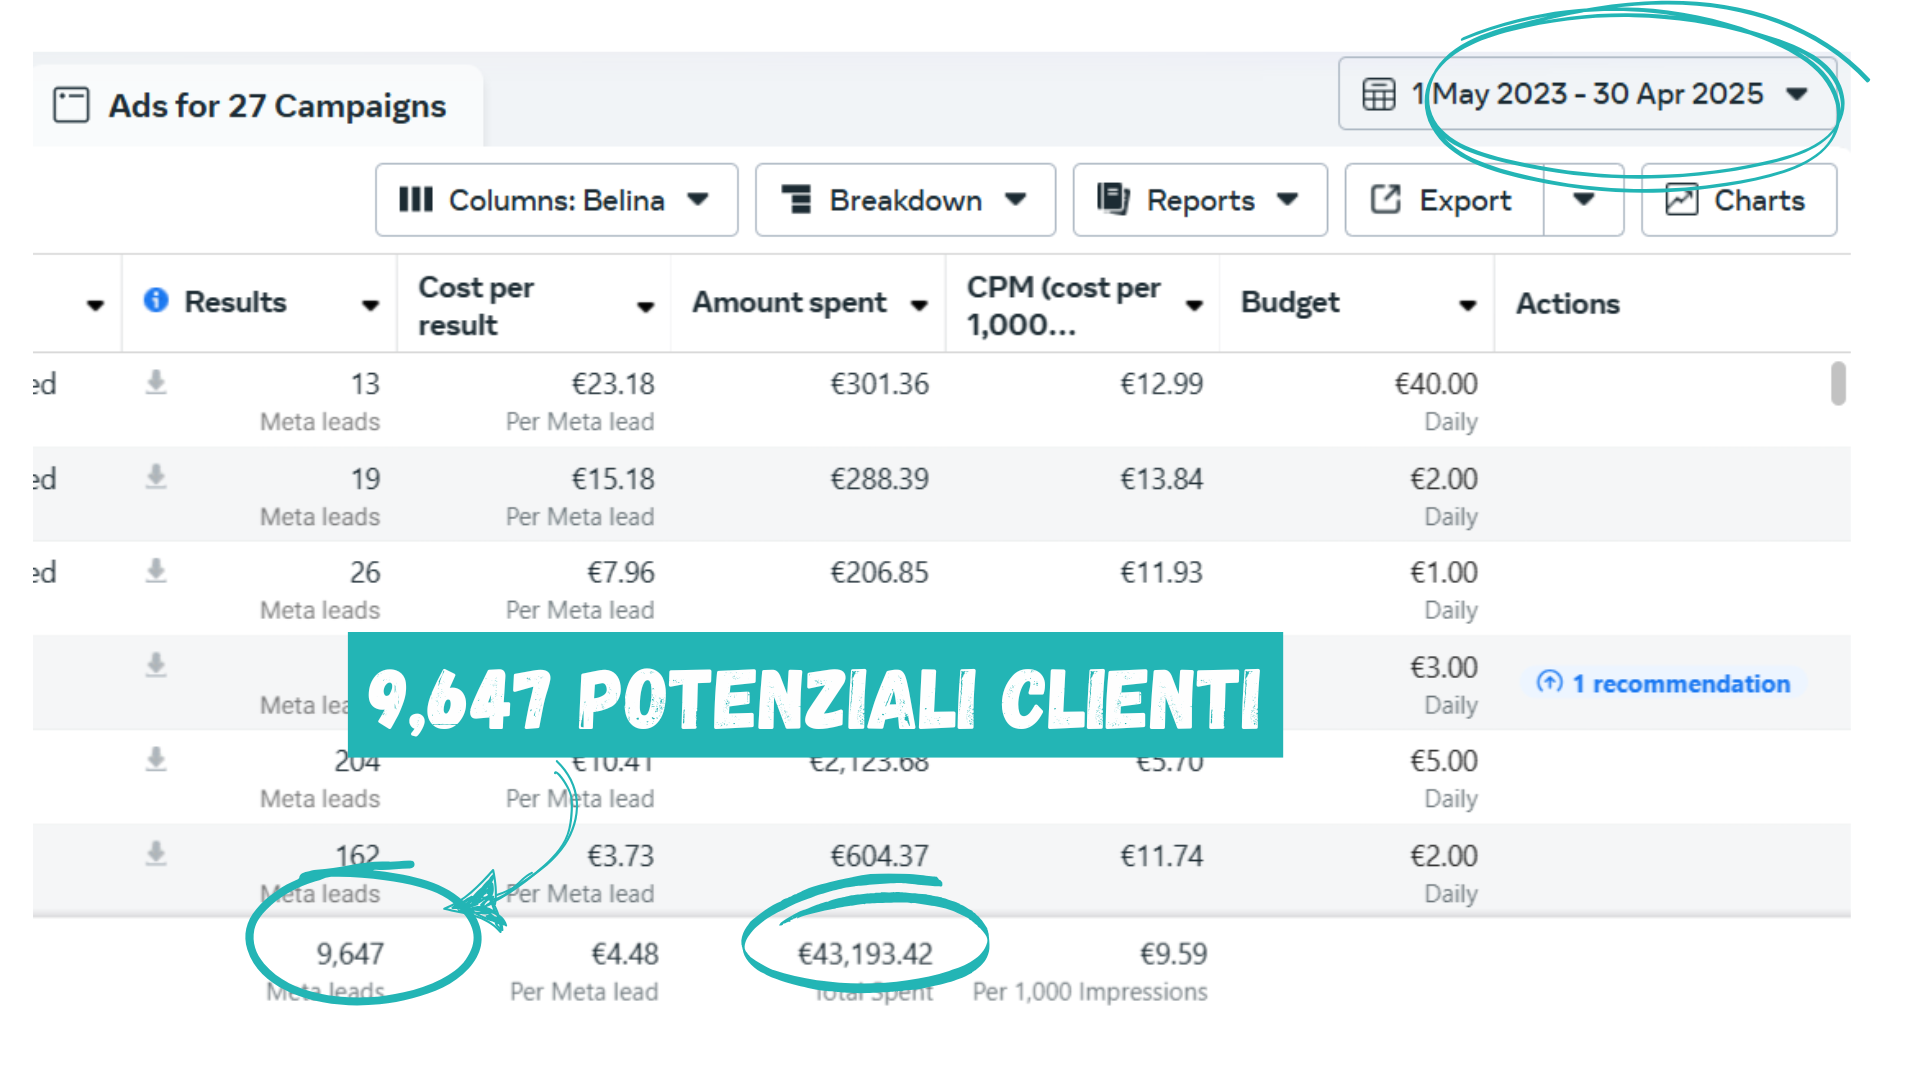Image resolution: width=1920 pixels, height=1080 pixels.
Task: Click the 9,647 total Meta leads value
Action: pos(350,954)
